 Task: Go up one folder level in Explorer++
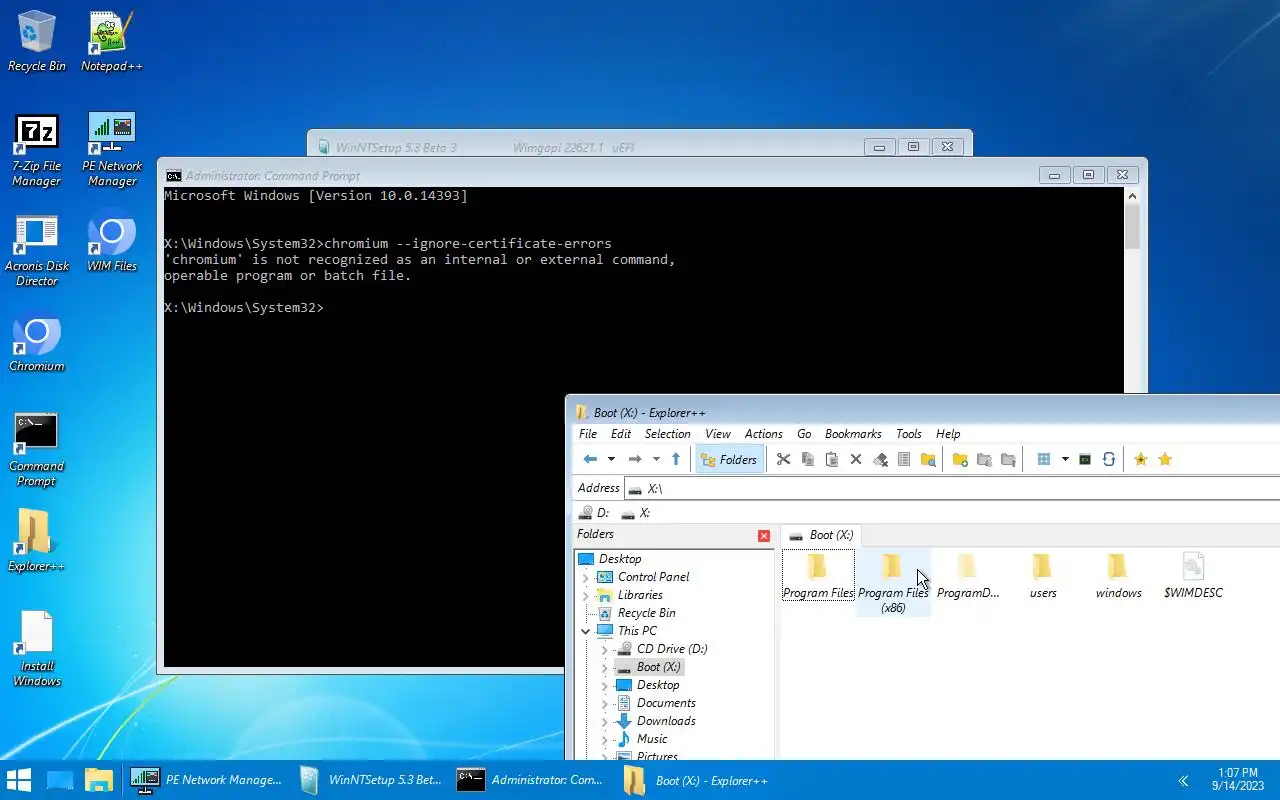(676, 459)
